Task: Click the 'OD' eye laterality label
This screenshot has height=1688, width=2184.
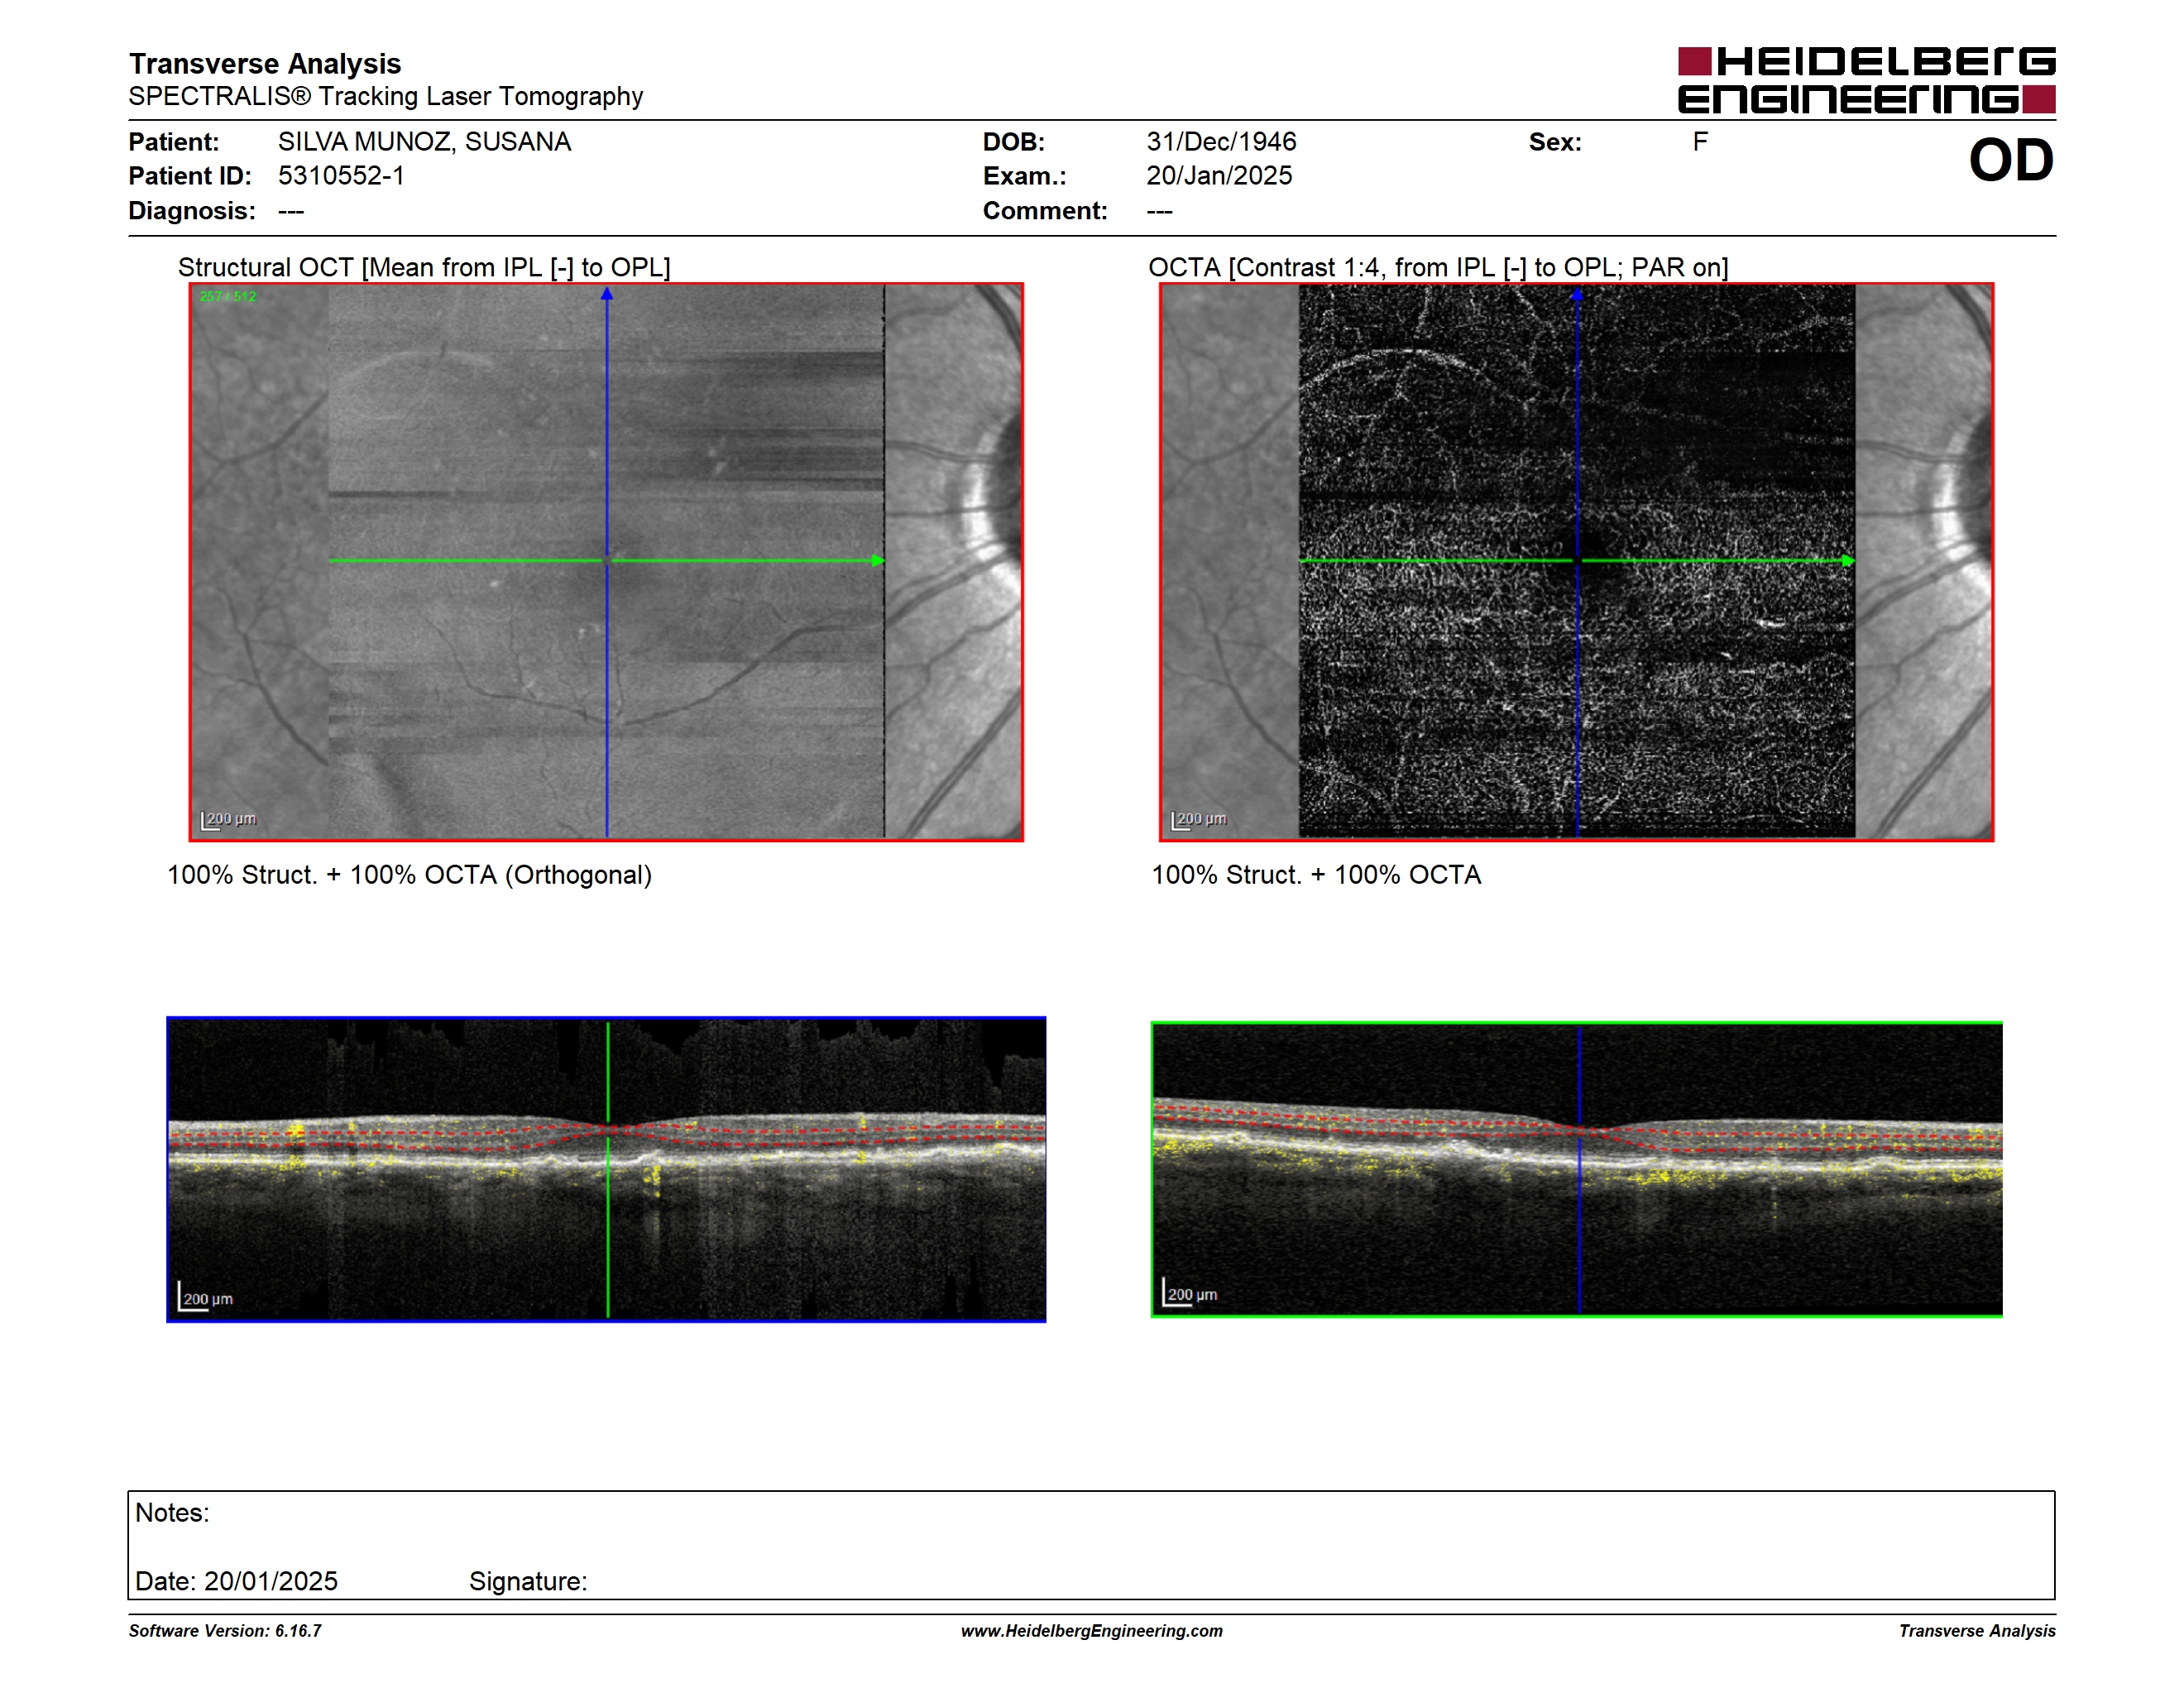Action: 2011,160
